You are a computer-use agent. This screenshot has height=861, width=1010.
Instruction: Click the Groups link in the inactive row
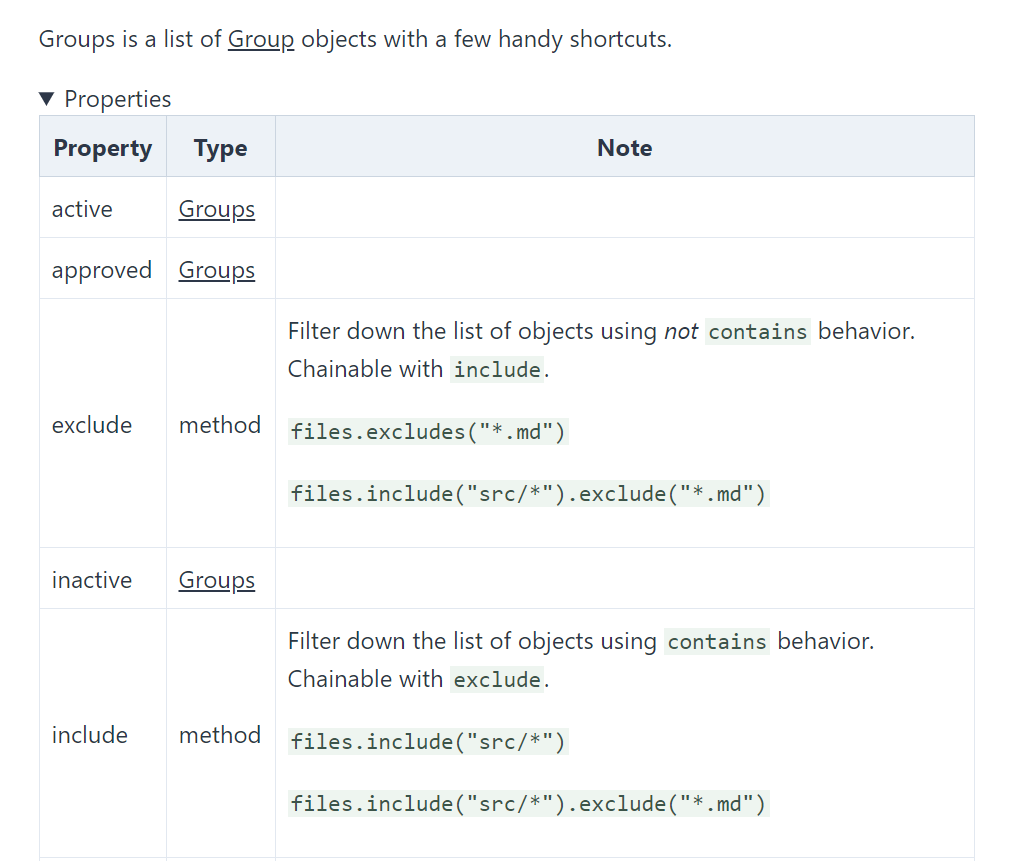pyautogui.click(x=216, y=579)
